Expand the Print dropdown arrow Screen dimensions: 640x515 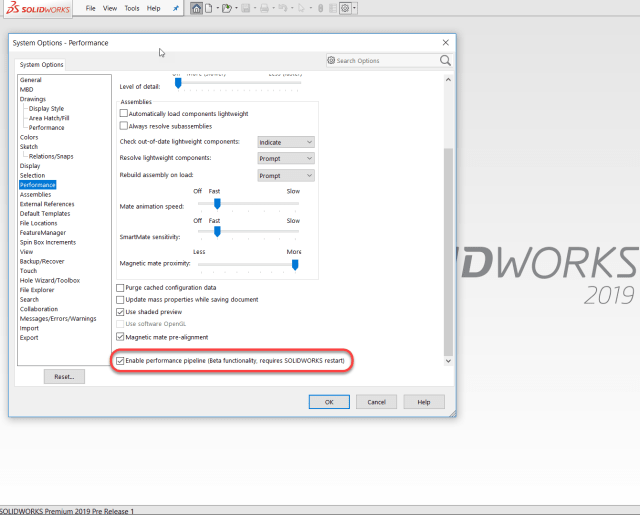pos(273,8)
